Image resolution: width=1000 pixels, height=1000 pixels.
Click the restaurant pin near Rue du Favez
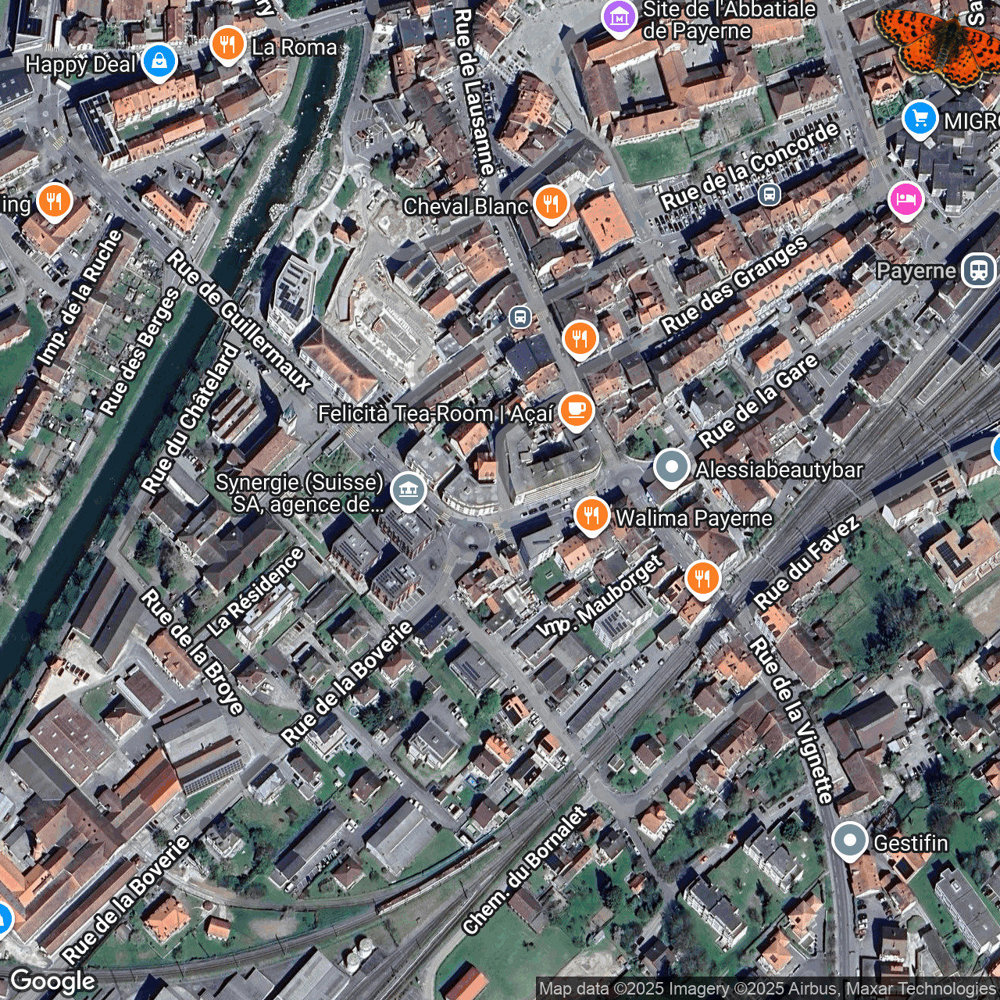703,578
